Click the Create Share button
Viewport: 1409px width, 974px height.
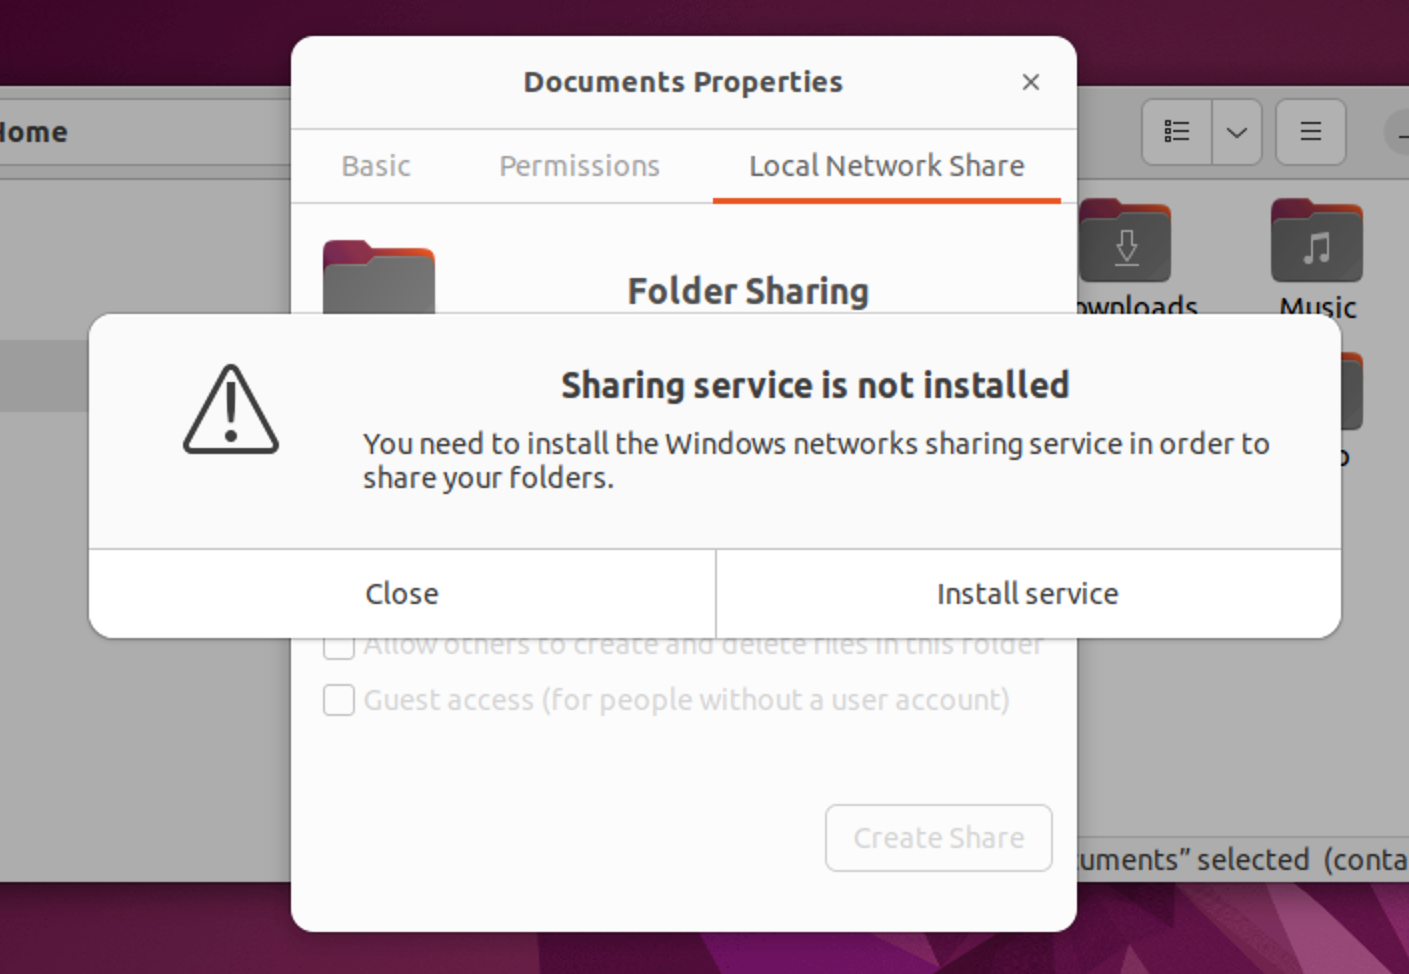(x=937, y=838)
